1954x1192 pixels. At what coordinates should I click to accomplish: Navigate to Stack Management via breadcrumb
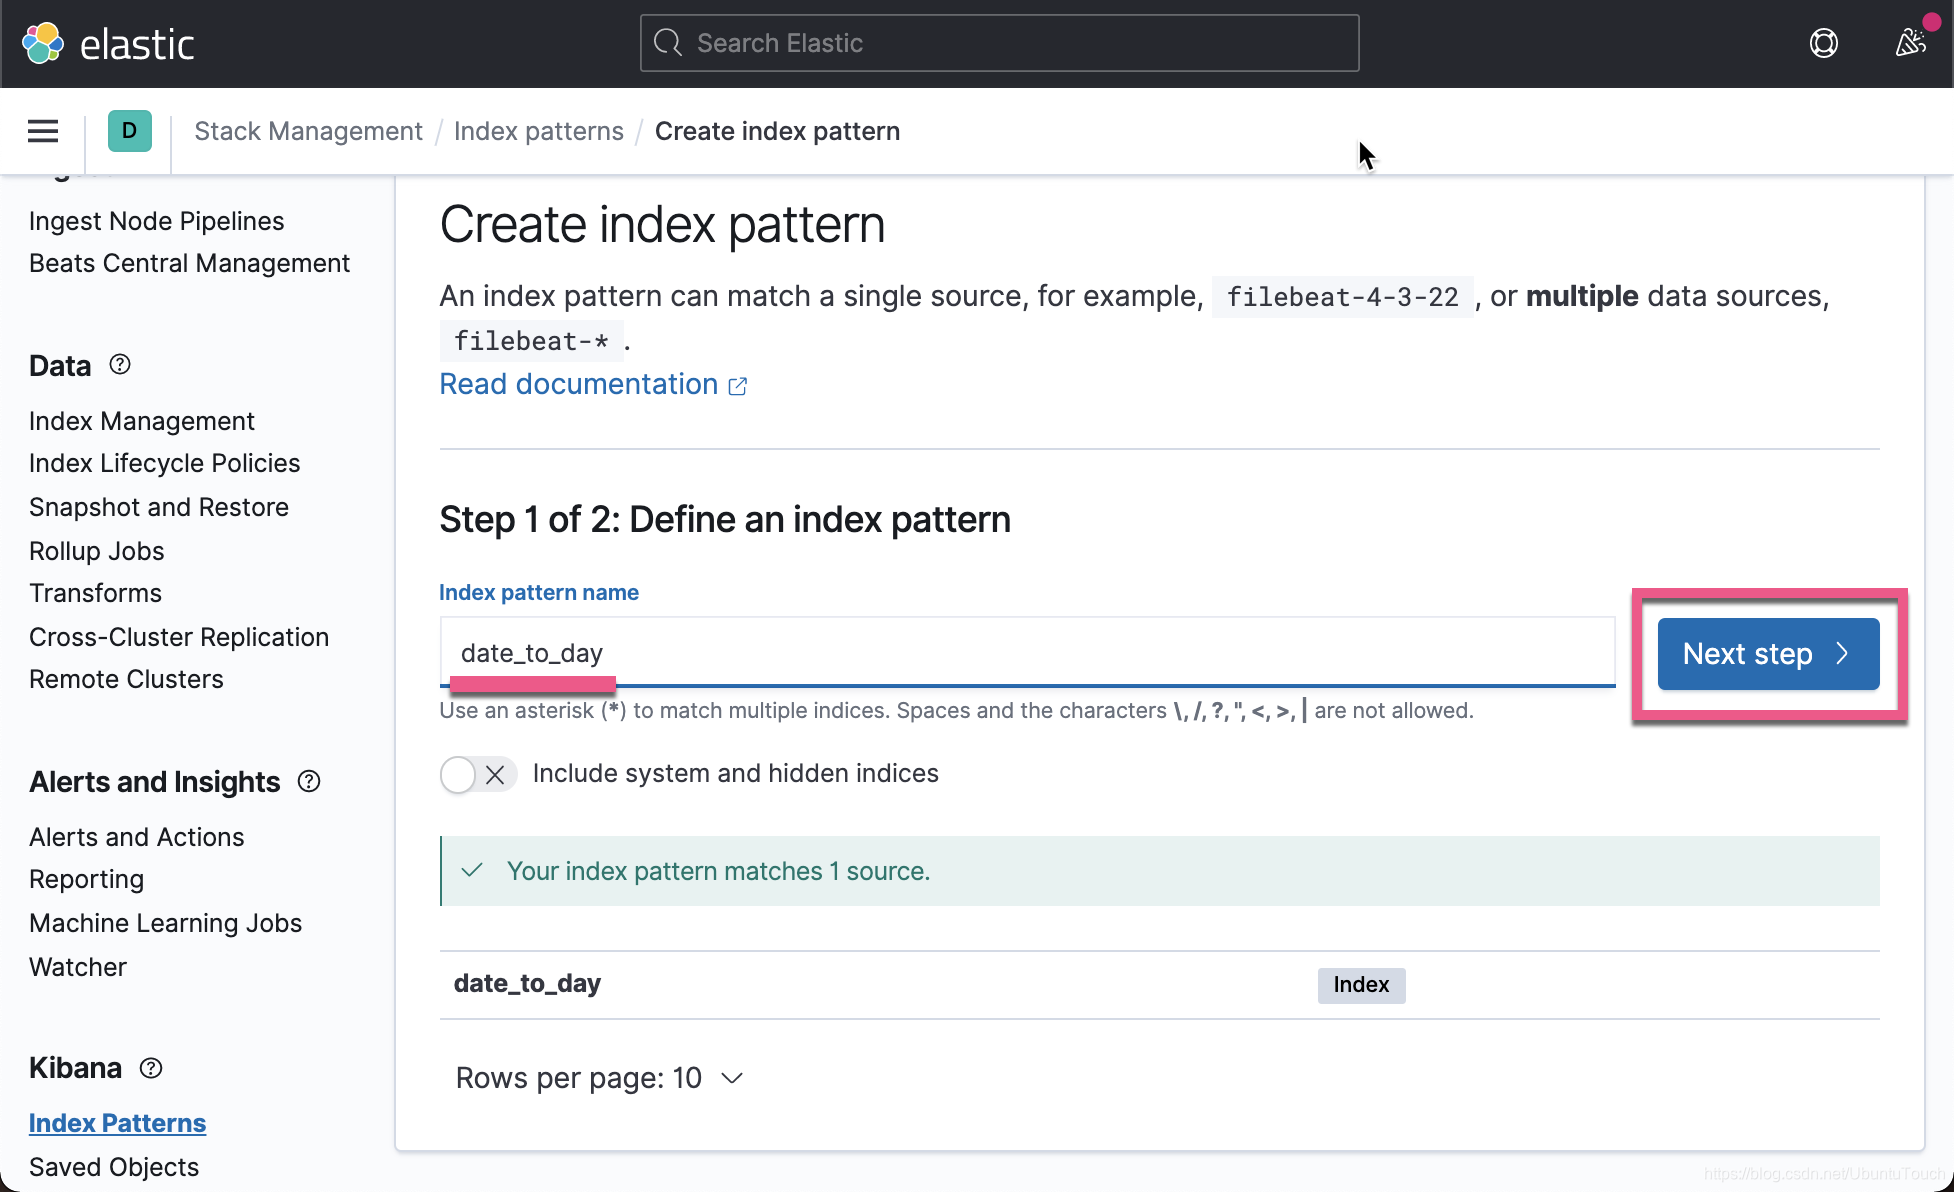point(308,131)
